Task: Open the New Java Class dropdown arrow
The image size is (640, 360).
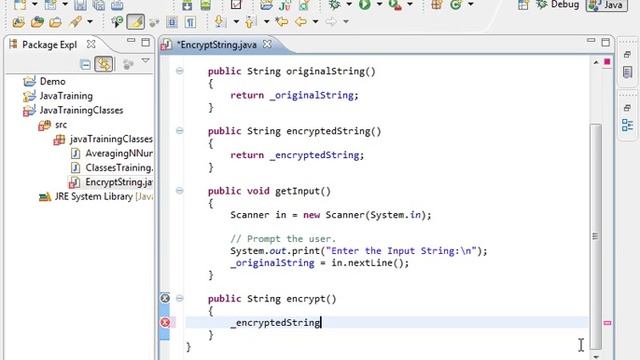Action: click(471, 4)
